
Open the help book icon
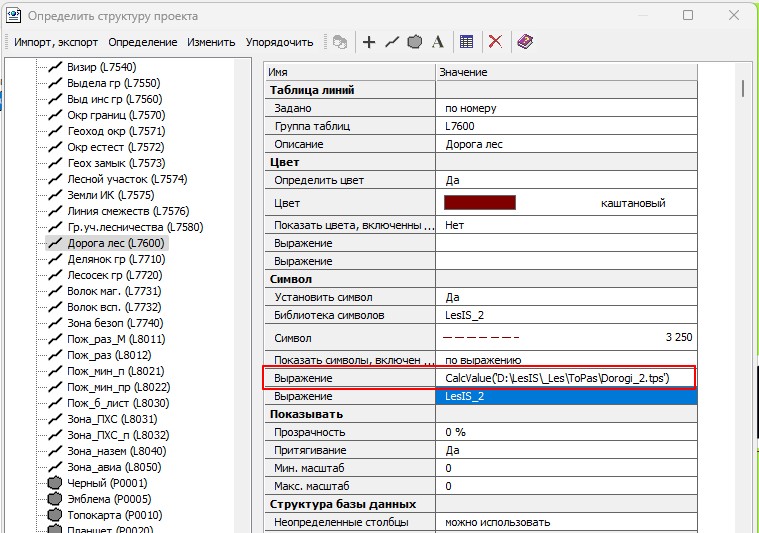click(x=525, y=42)
